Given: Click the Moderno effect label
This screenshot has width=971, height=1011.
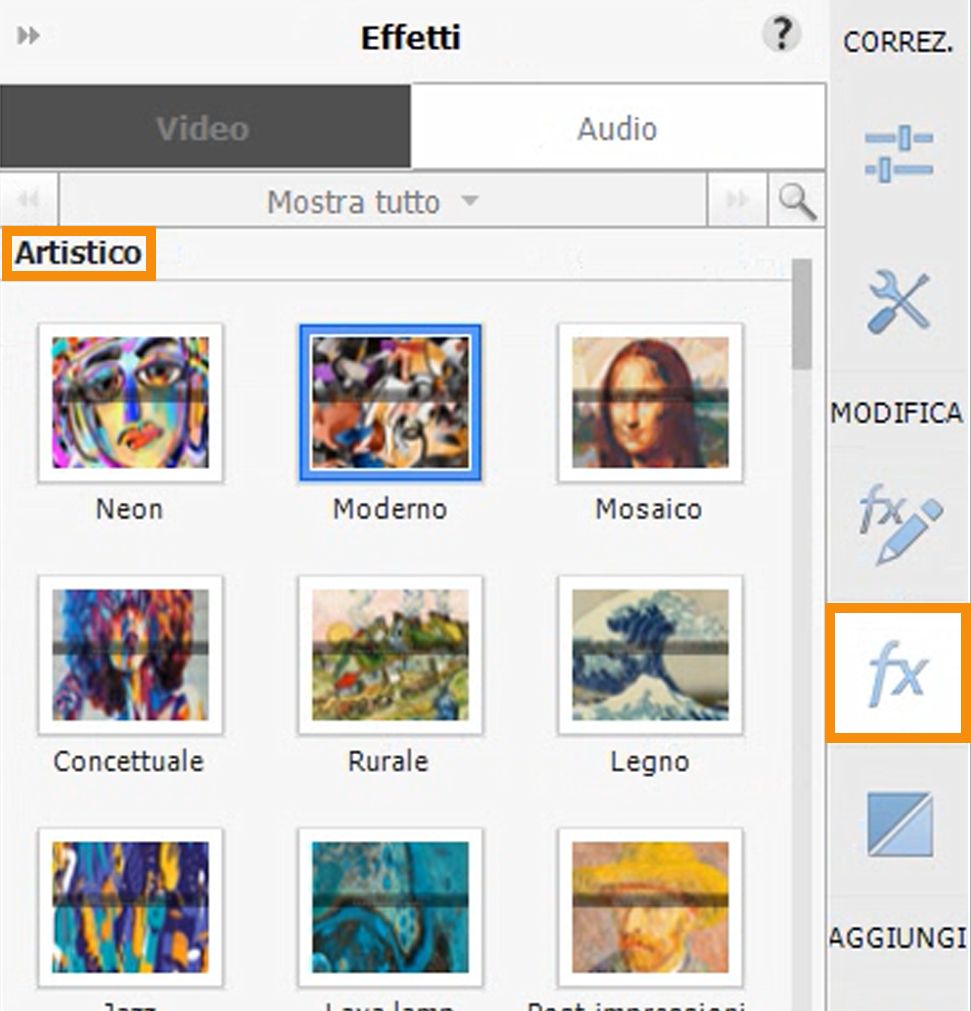Looking at the screenshot, I should pyautogui.click(x=390, y=509).
